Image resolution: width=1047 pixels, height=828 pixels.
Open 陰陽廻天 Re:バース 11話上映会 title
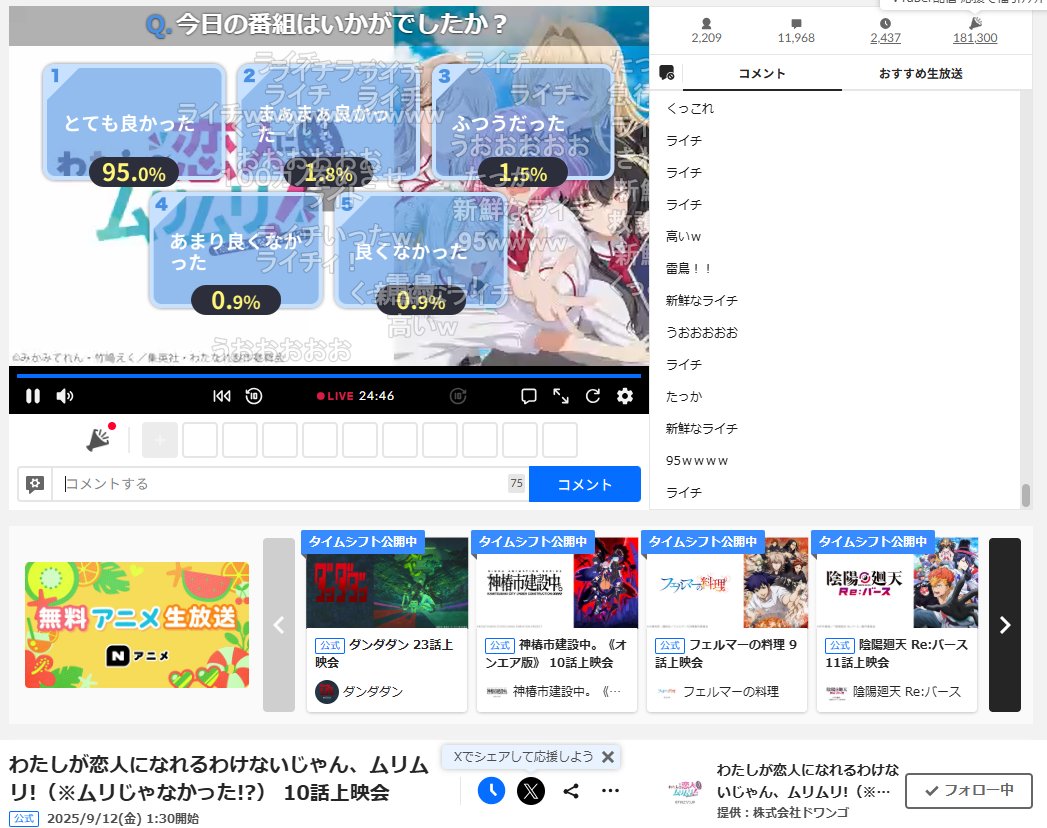(897, 653)
